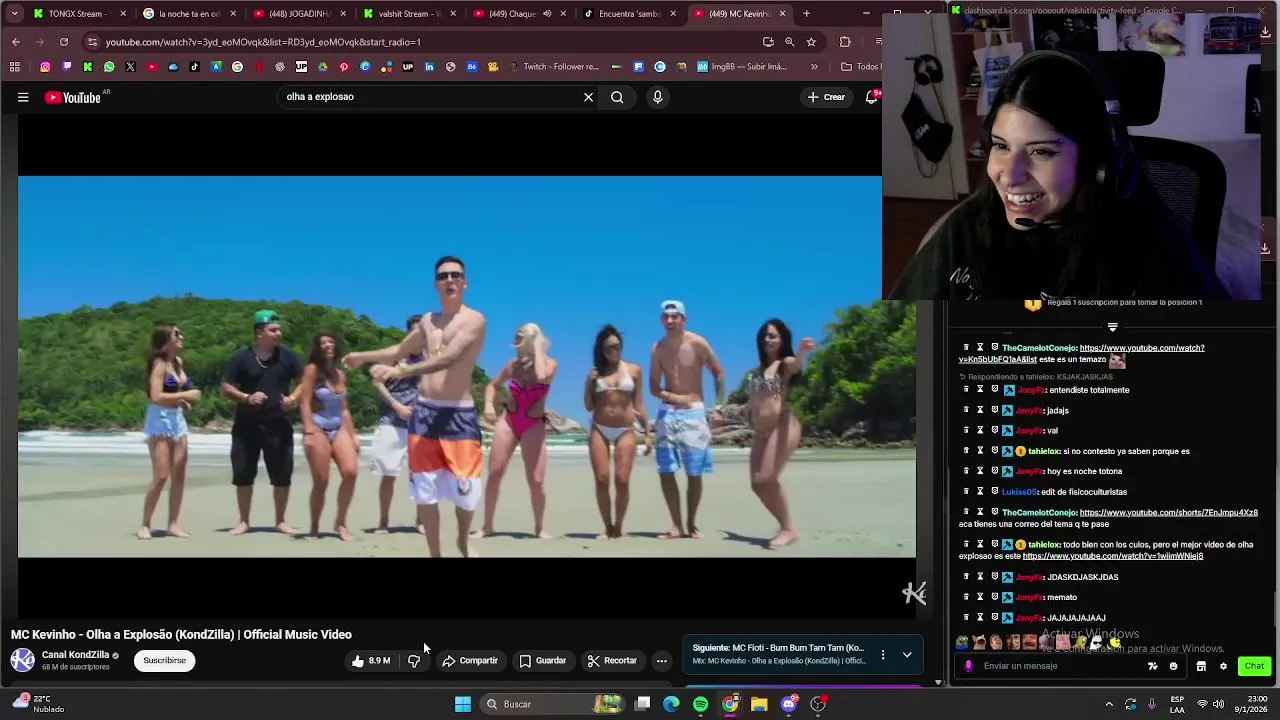Image resolution: width=1280 pixels, height=720 pixels.
Task: Show hidden system tray icons chevron
Action: (x=1109, y=704)
